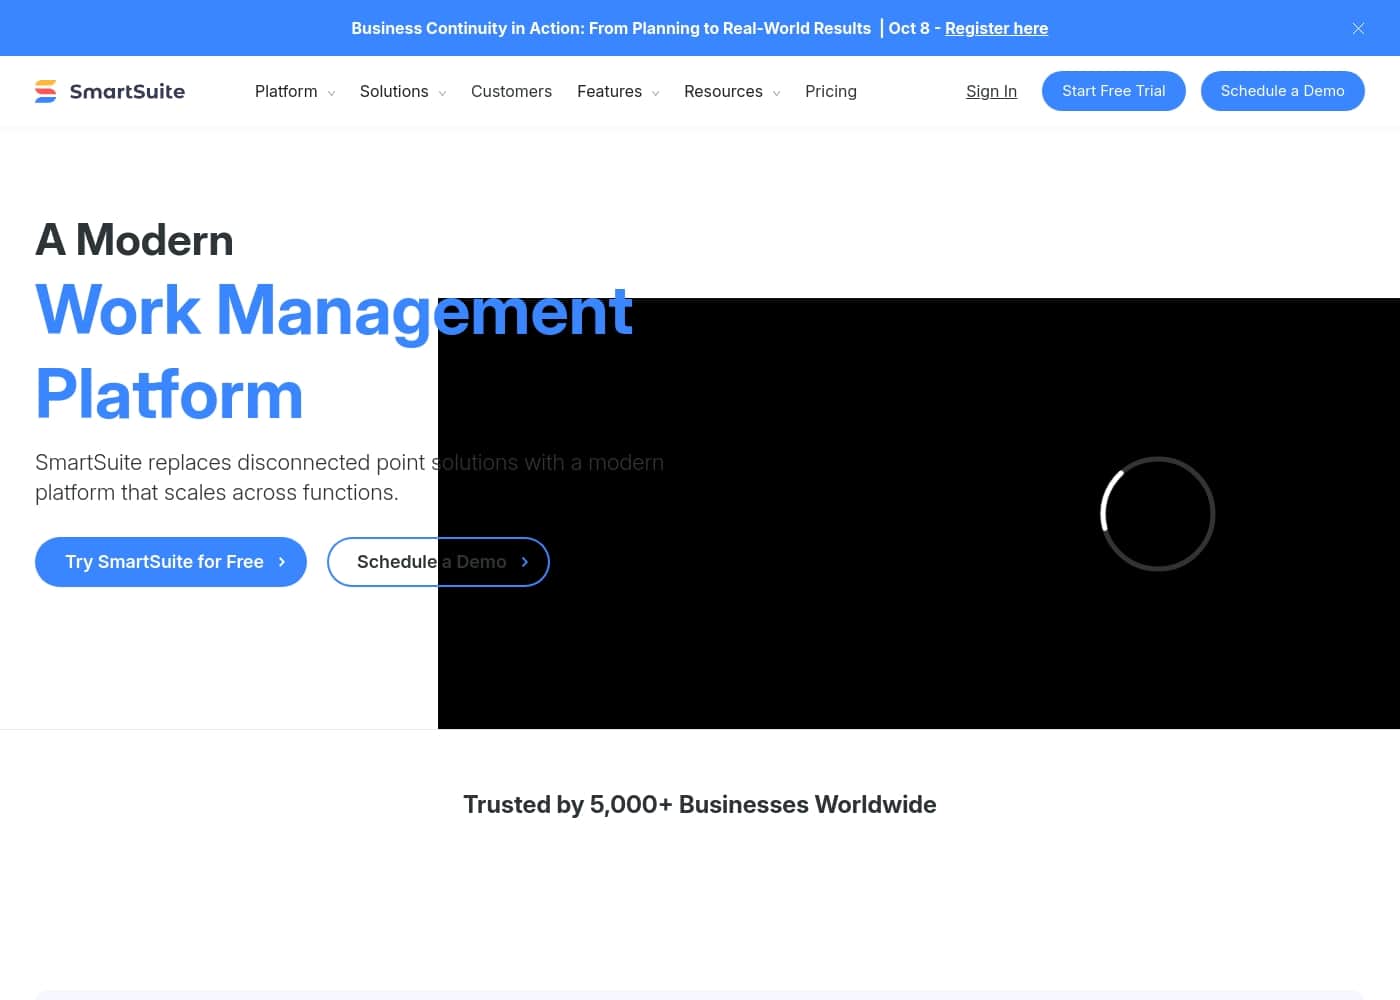This screenshot has width=1400, height=1000.
Task: Open the Solutions menu
Action: click(394, 91)
